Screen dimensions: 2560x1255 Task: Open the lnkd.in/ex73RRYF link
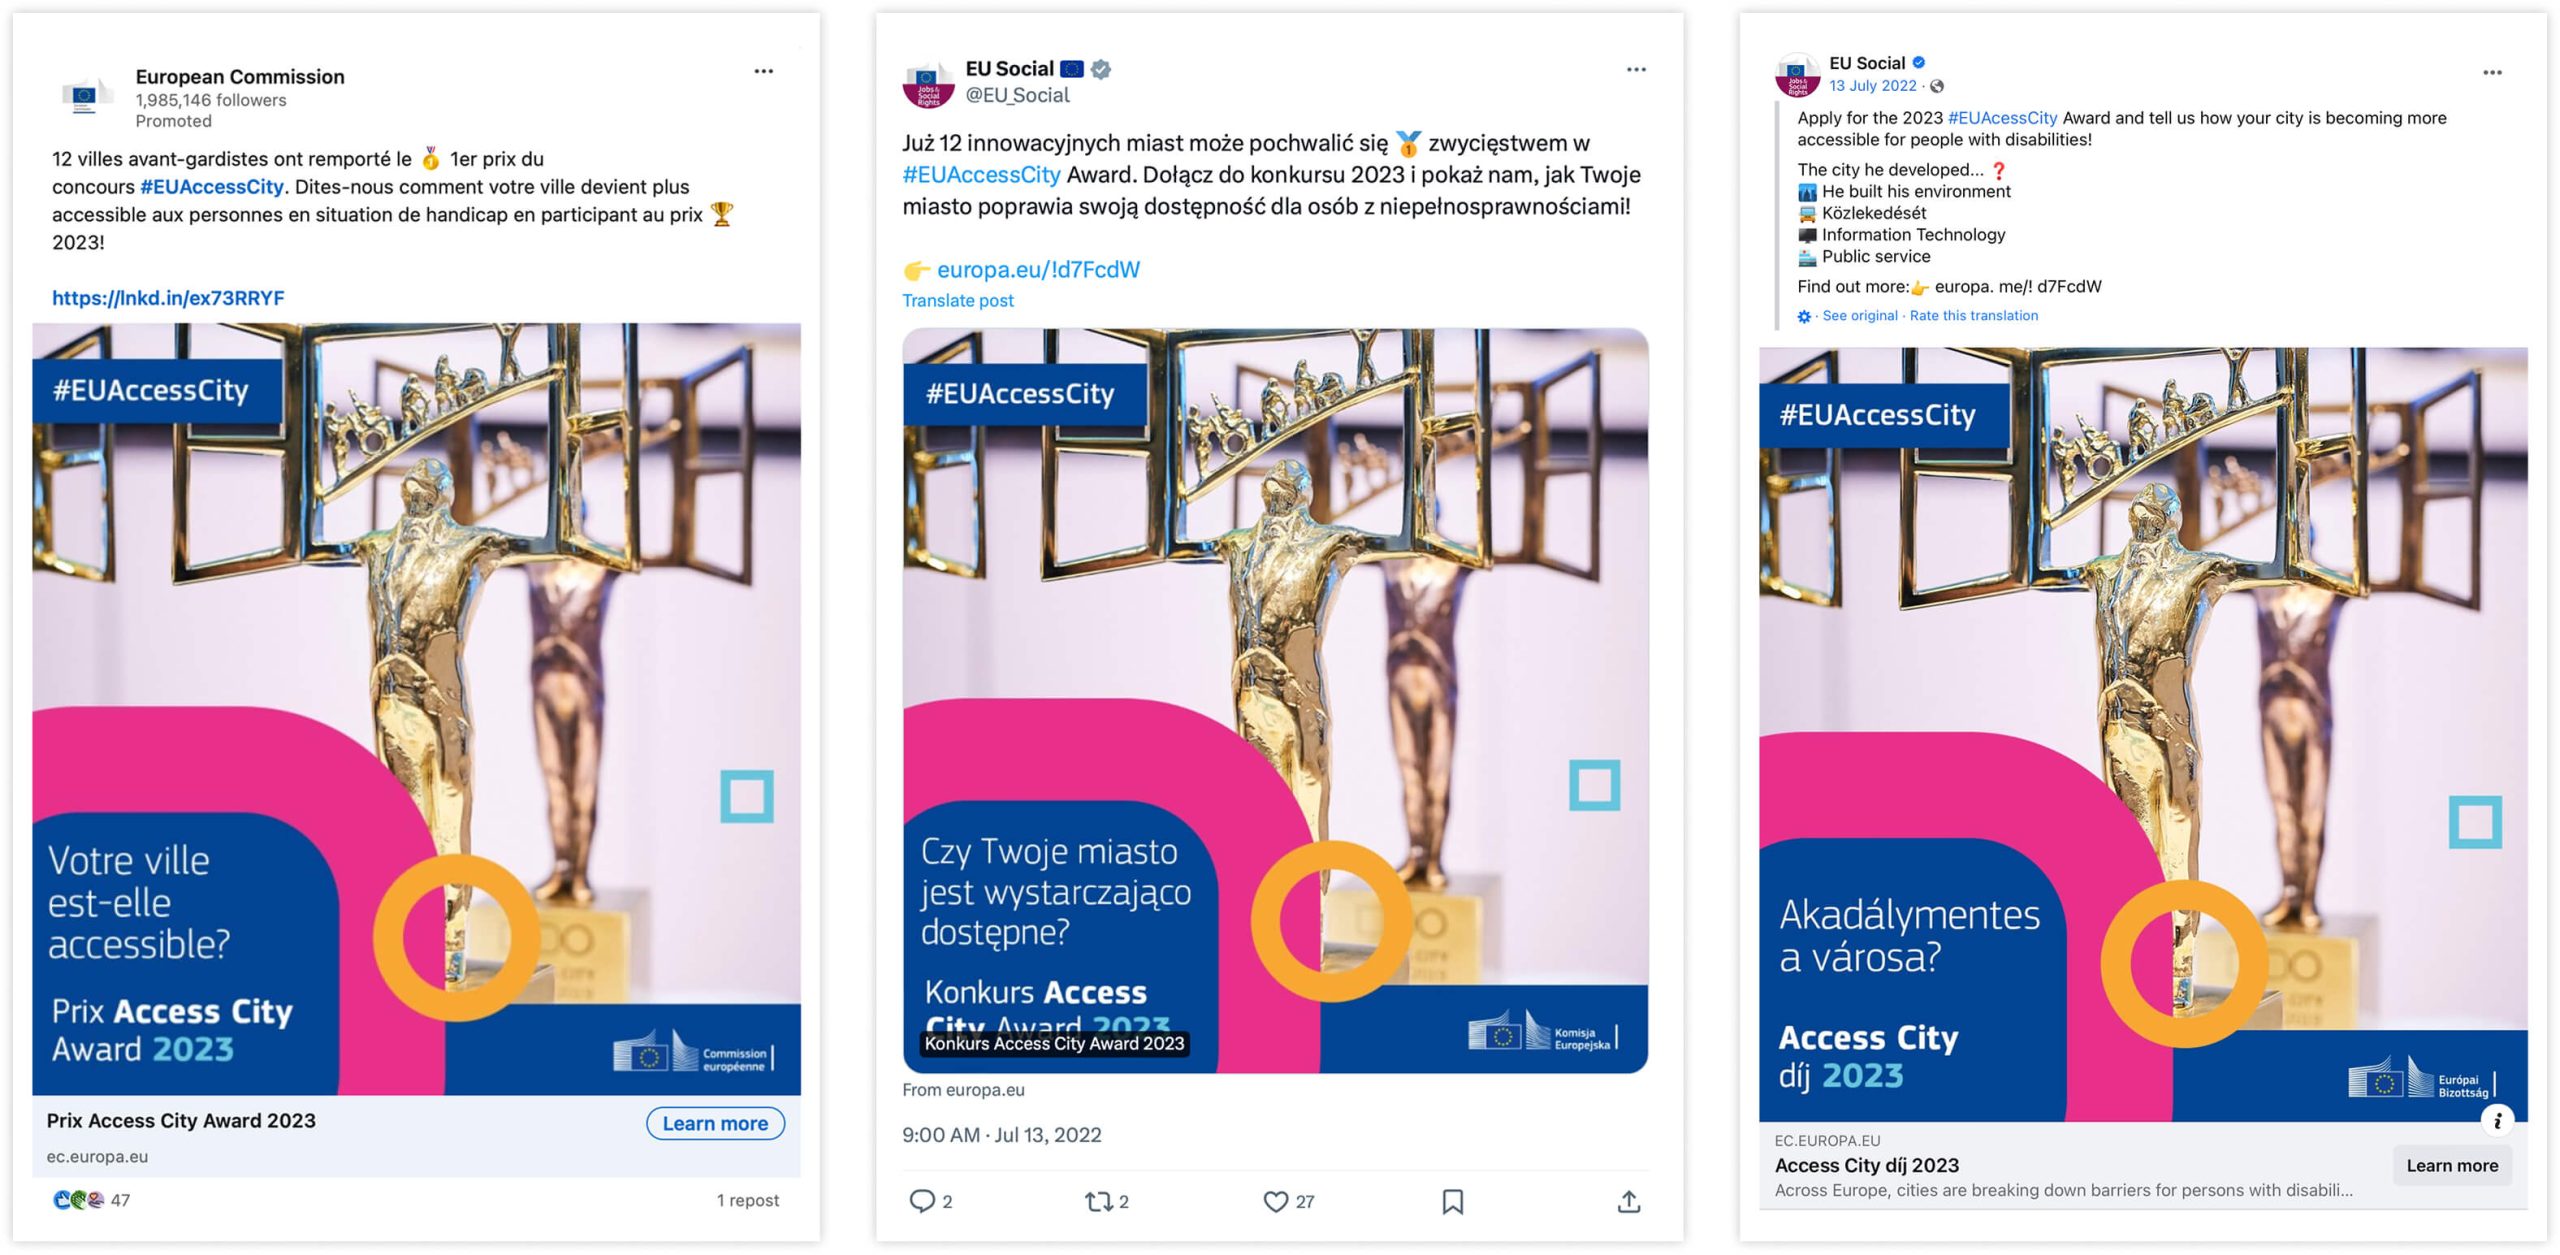(168, 298)
